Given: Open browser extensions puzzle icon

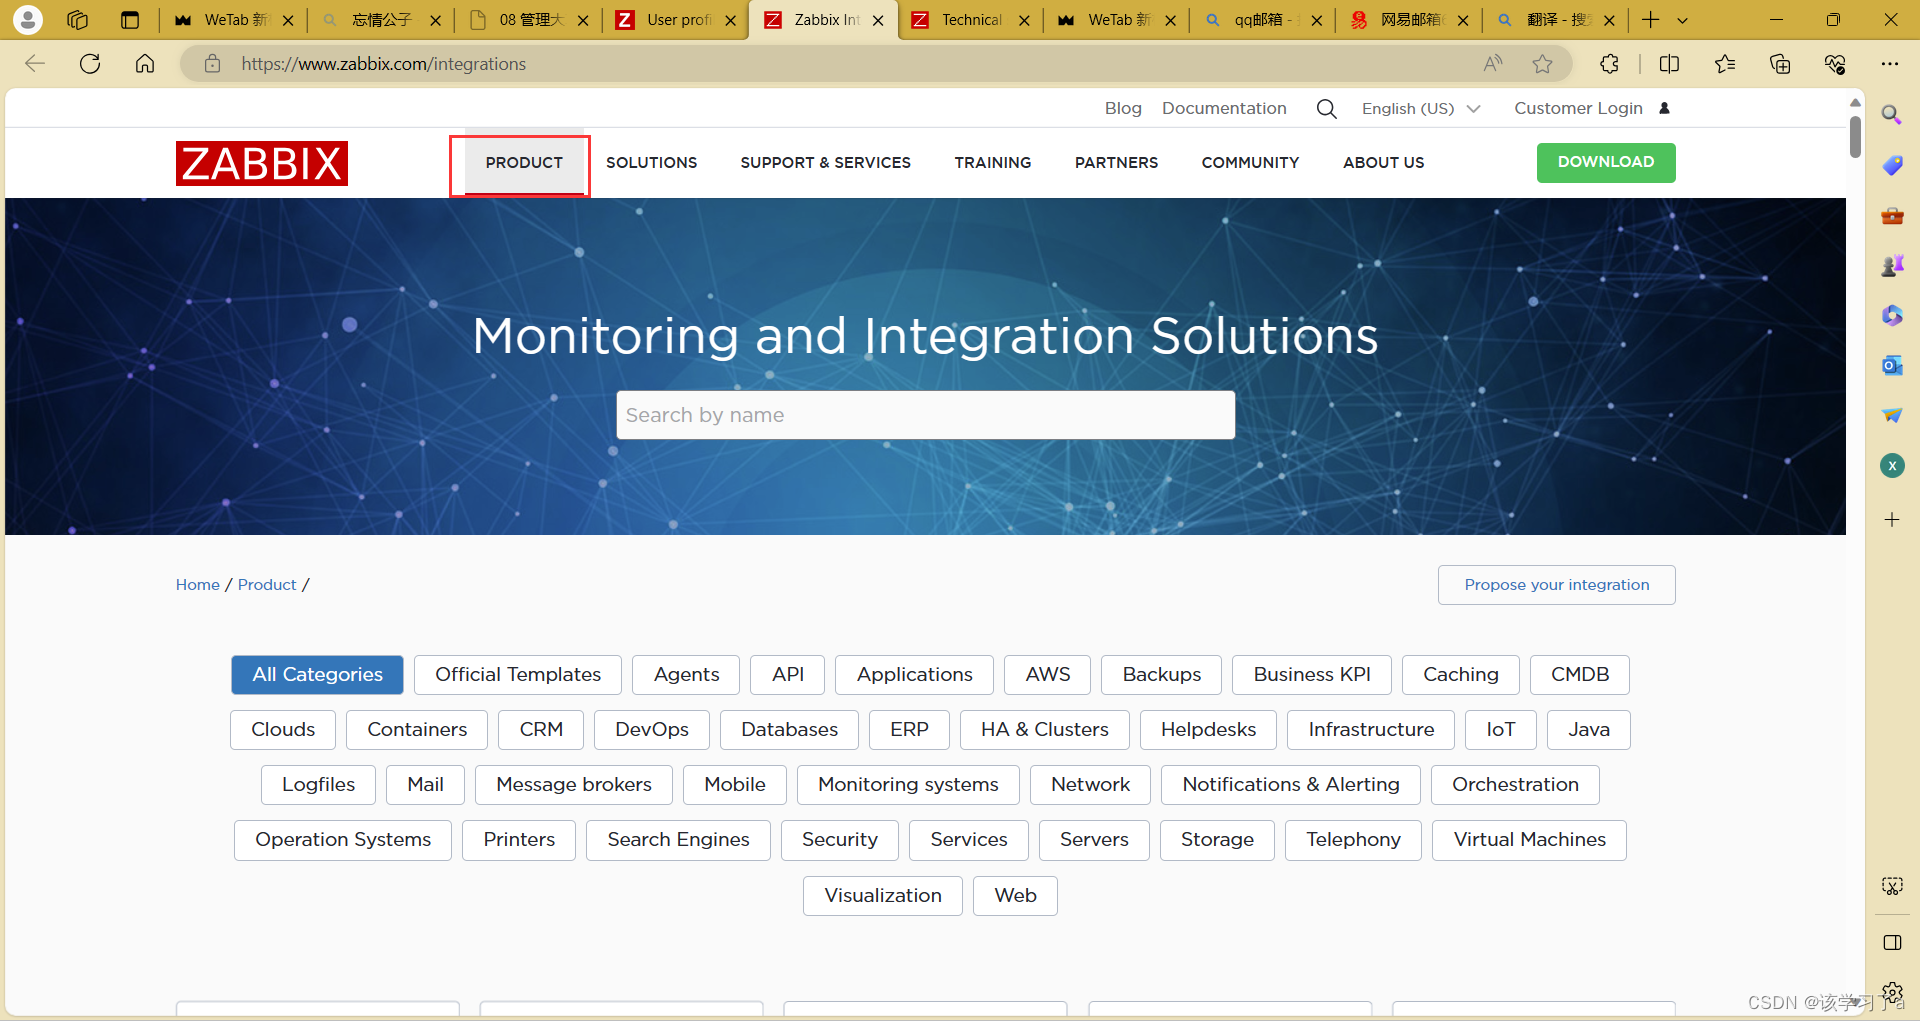Looking at the screenshot, I should [1609, 64].
